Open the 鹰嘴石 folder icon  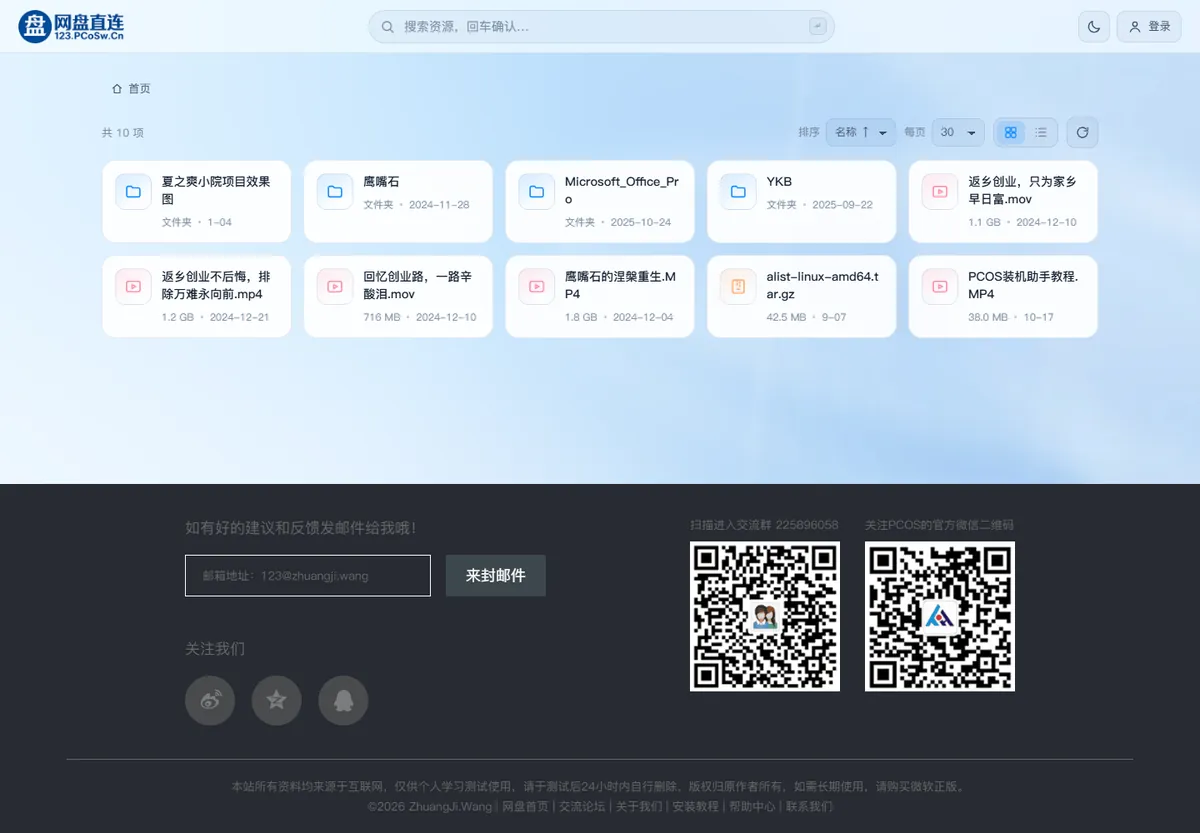[x=335, y=191]
